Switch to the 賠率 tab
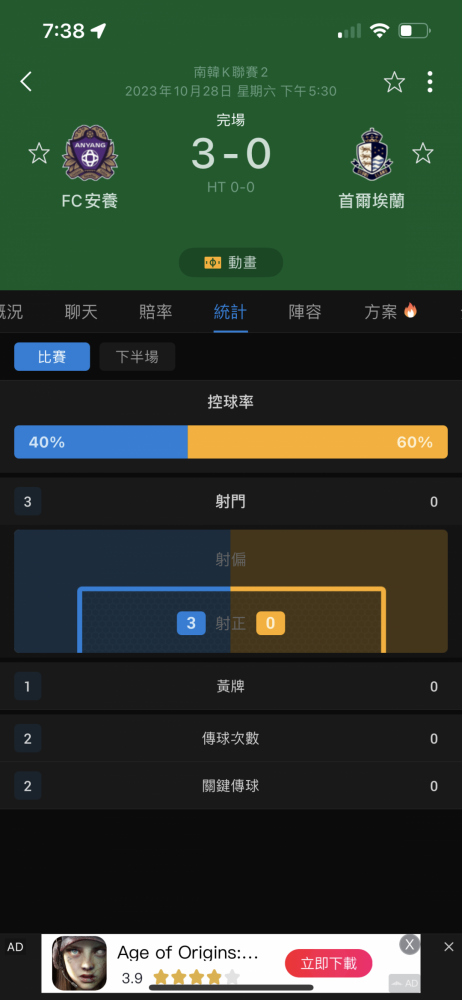 point(156,312)
